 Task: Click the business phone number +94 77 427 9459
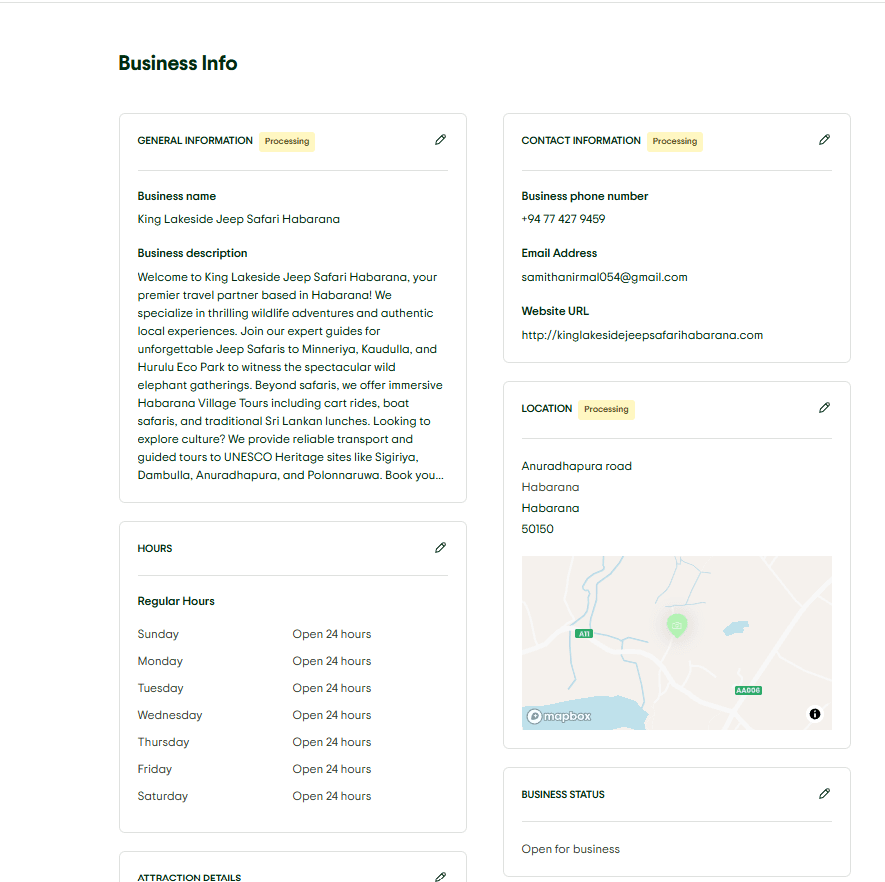563,219
